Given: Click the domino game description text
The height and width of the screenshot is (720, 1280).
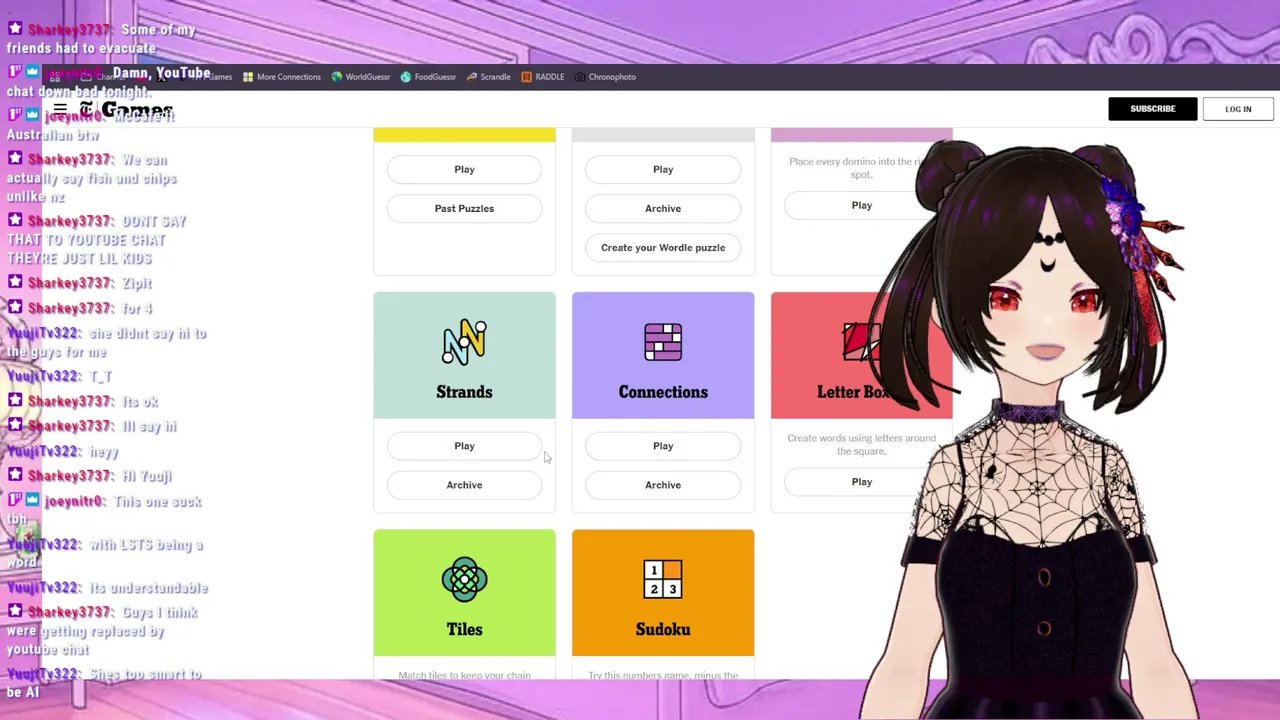Looking at the screenshot, I should pyautogui.click(x=860, y=168).
